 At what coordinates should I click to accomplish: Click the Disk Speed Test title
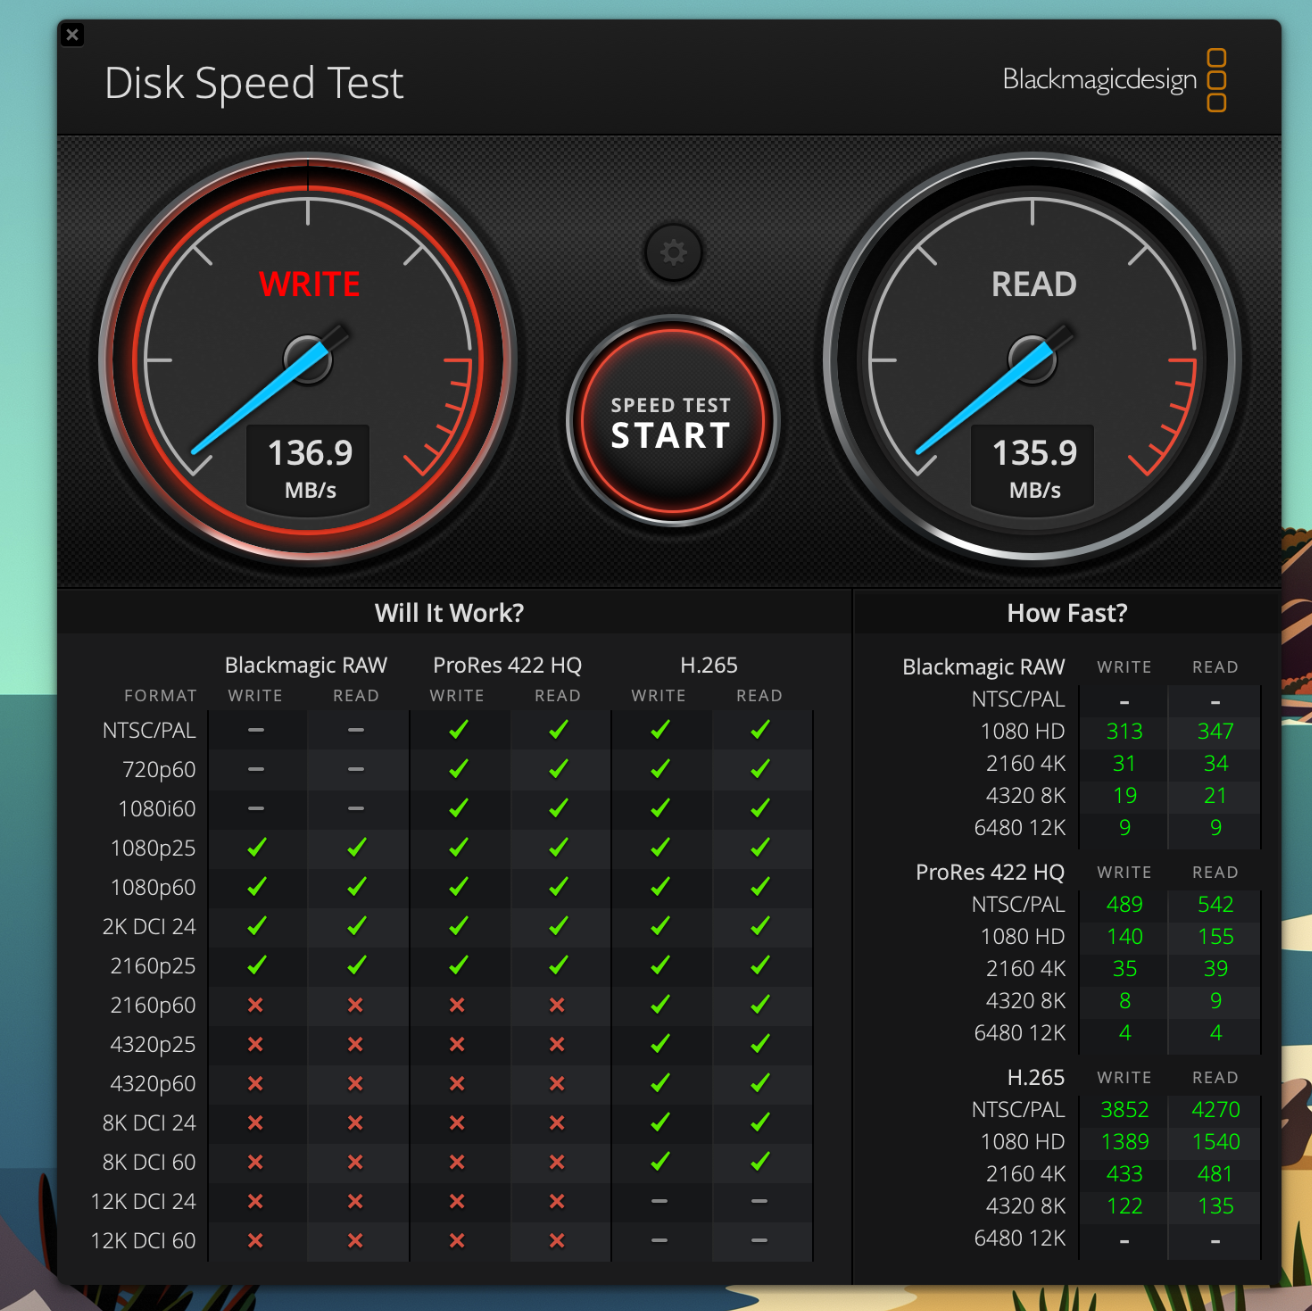[254, 83]
